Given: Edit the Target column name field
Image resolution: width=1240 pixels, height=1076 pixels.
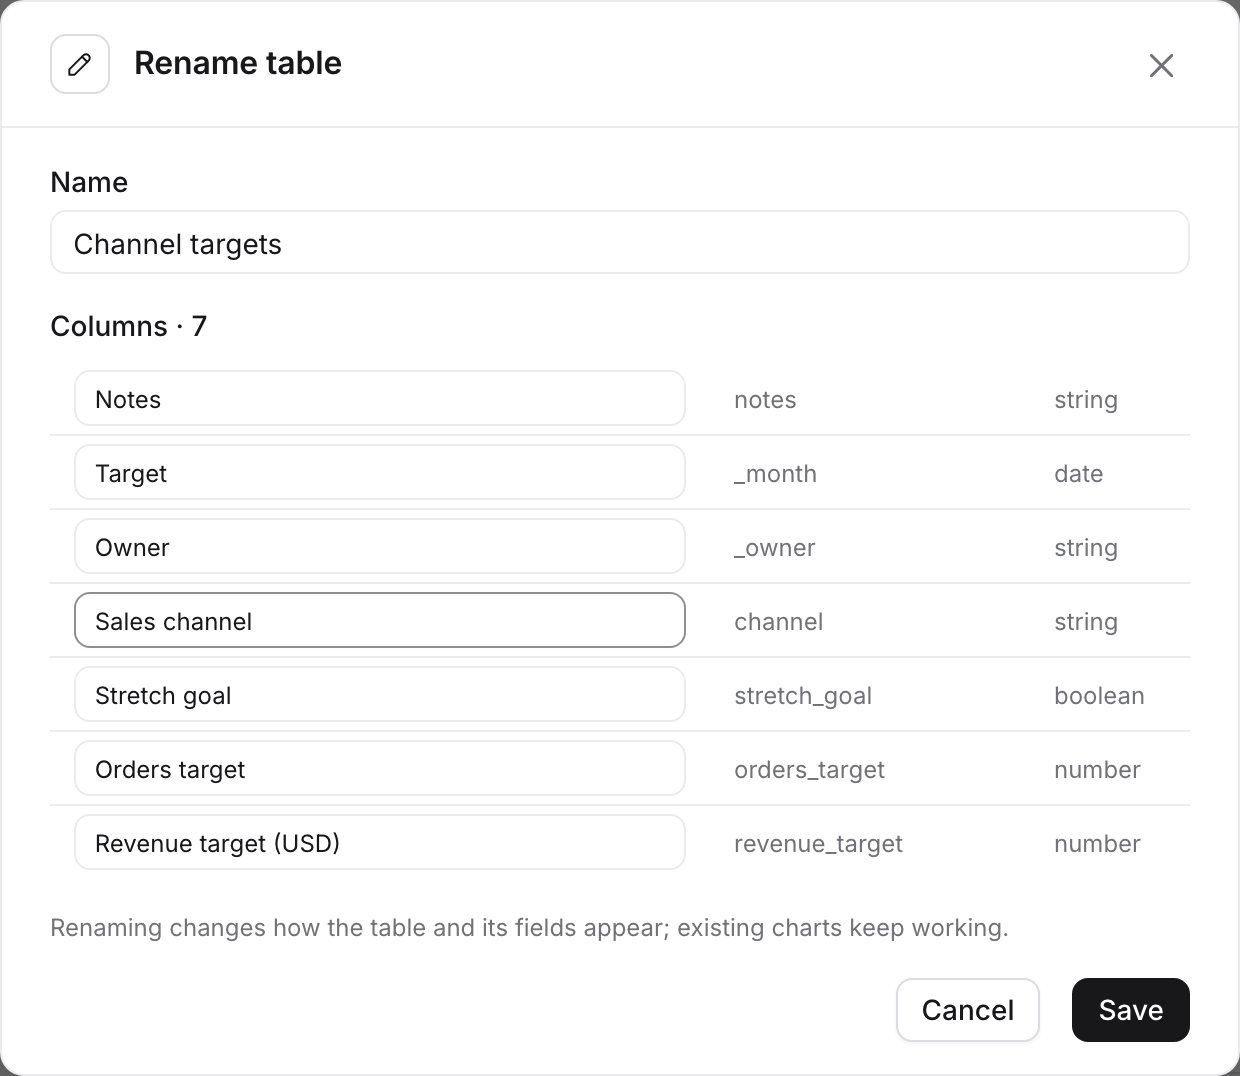Looking at the screenshot, I should click(x=380, y=472).
